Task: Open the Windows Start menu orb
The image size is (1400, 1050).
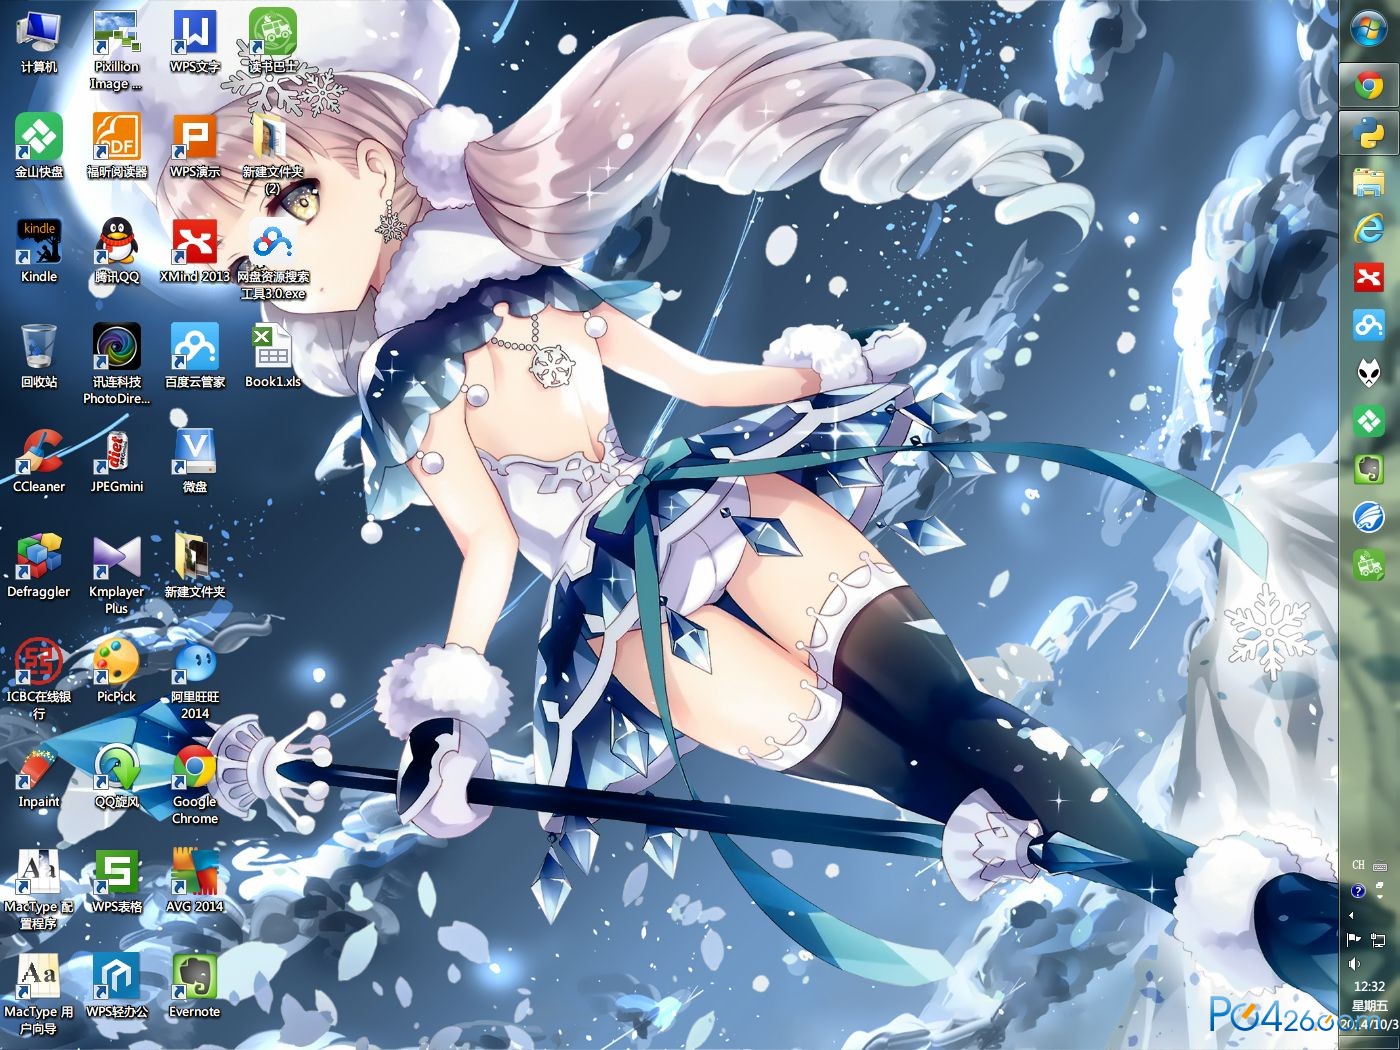Action: pos(1369,28)
